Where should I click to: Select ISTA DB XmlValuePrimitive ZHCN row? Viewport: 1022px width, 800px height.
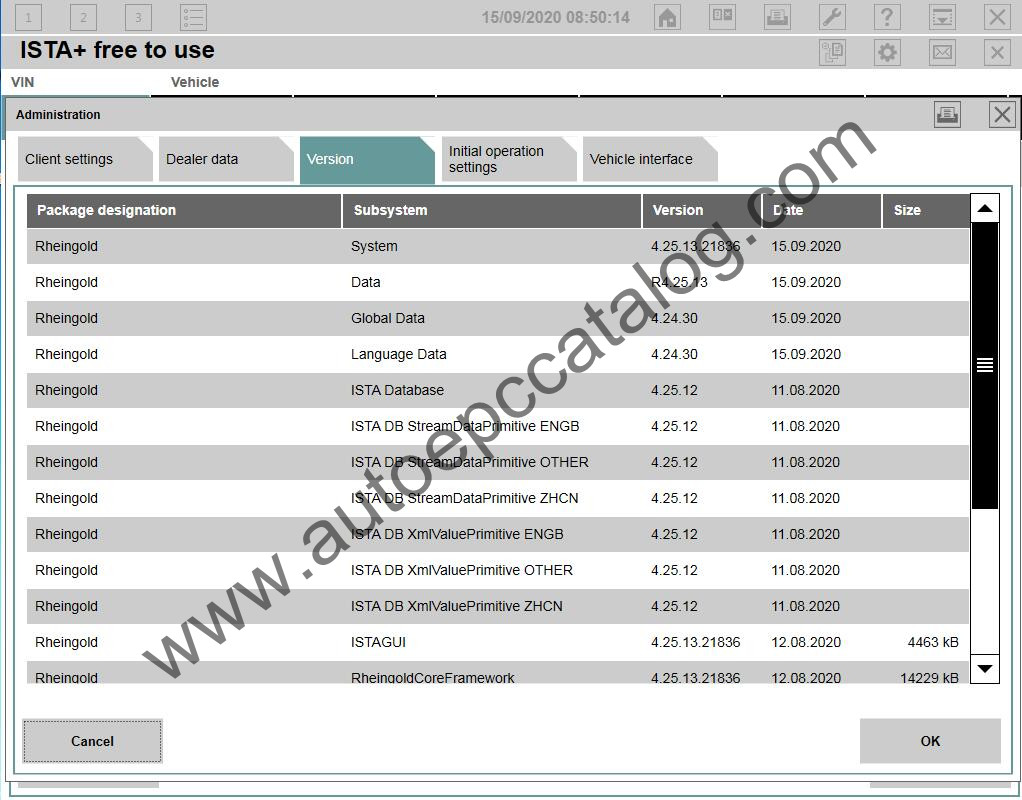498,606
